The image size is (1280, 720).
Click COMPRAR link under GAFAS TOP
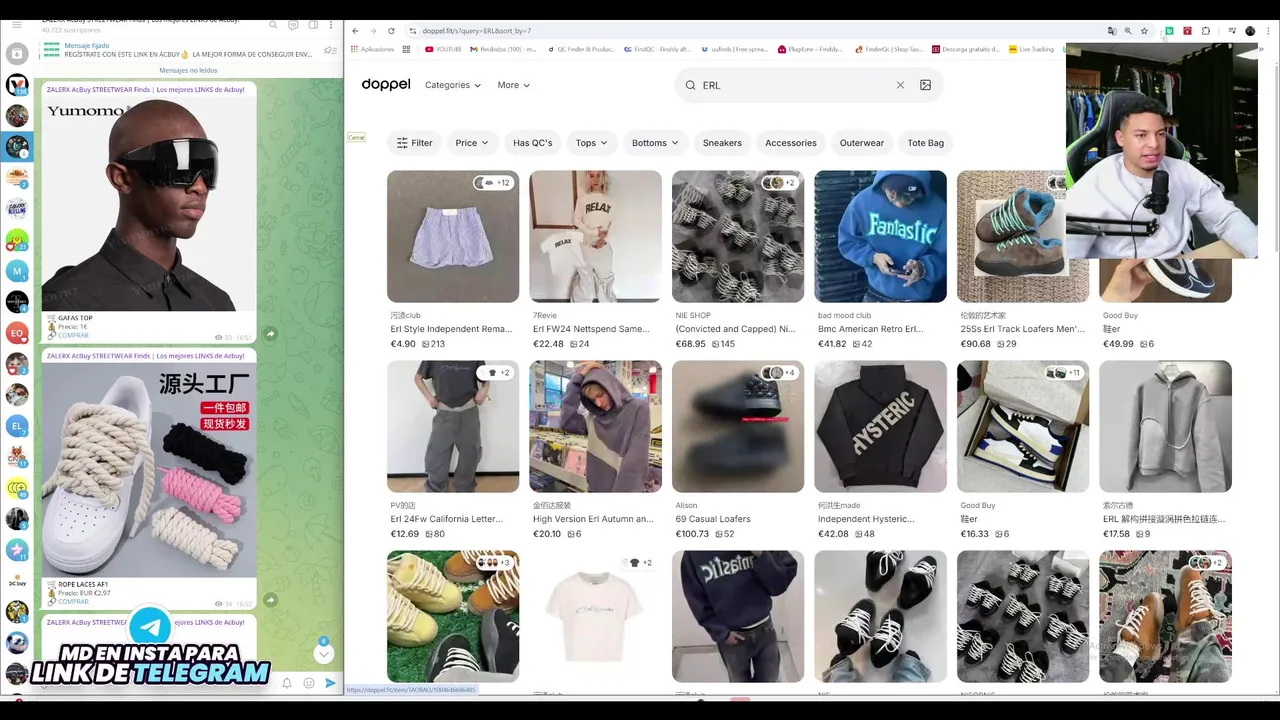coord(73,335)
